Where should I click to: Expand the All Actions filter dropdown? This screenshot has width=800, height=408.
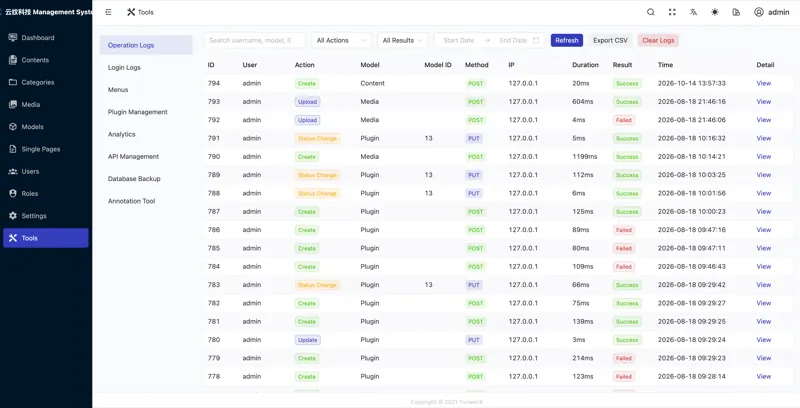[341, 40]
